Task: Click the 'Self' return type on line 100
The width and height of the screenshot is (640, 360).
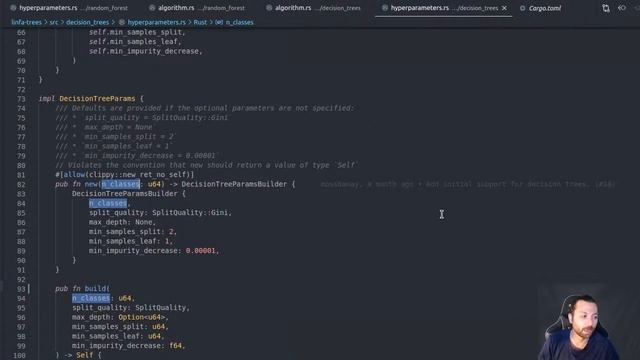Action: pos(84,355)
